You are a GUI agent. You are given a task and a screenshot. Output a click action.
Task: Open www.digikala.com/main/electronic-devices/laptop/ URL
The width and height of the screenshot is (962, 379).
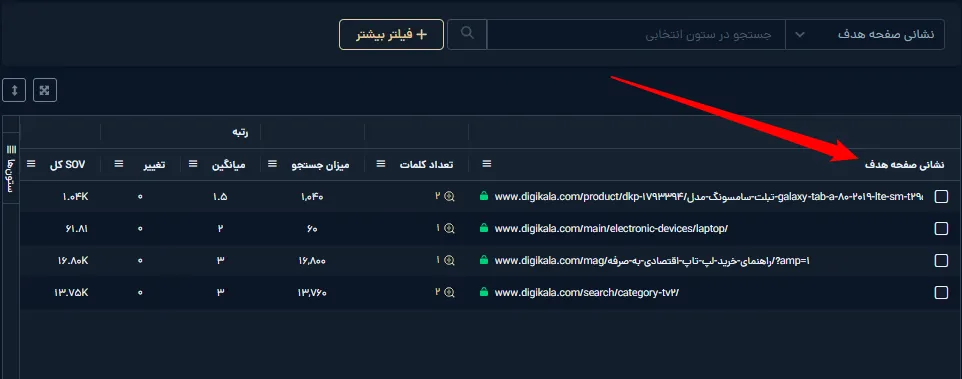(x=610, y=228)
